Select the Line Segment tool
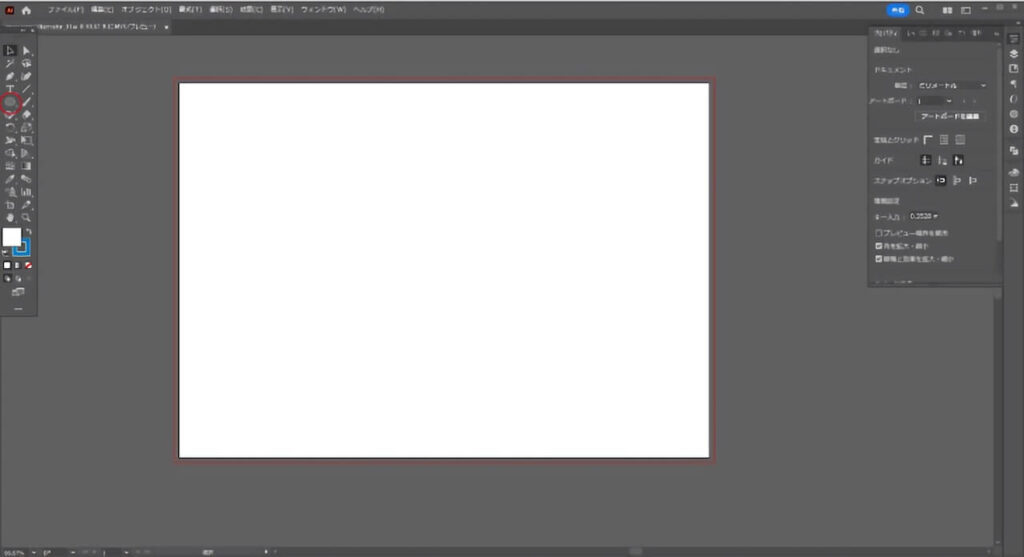 (x=26, y=89)
